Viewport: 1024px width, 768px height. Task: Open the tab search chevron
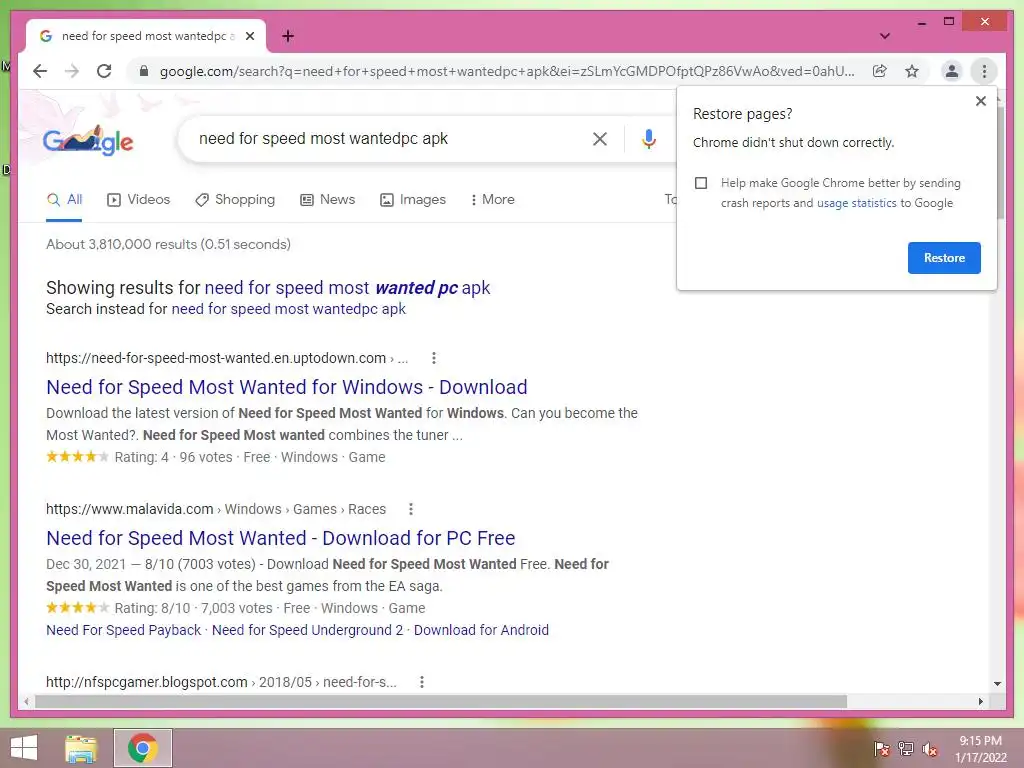[x=885, y=36]
